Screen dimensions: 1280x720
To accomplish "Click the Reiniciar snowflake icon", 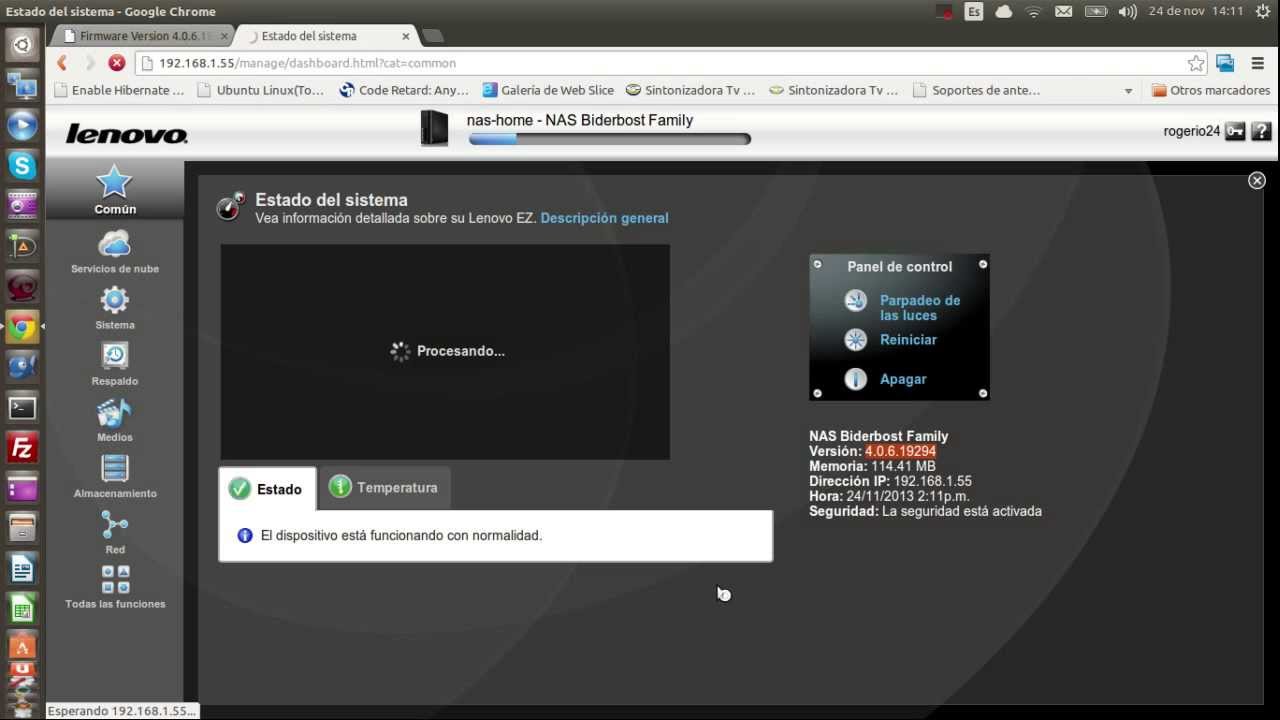I will (x=855, y=340).
